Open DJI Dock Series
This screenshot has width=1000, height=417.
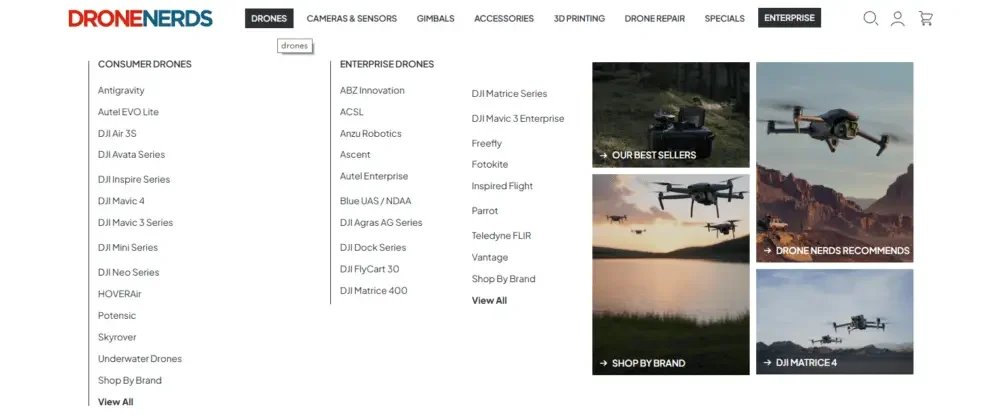tap(373, 248)
